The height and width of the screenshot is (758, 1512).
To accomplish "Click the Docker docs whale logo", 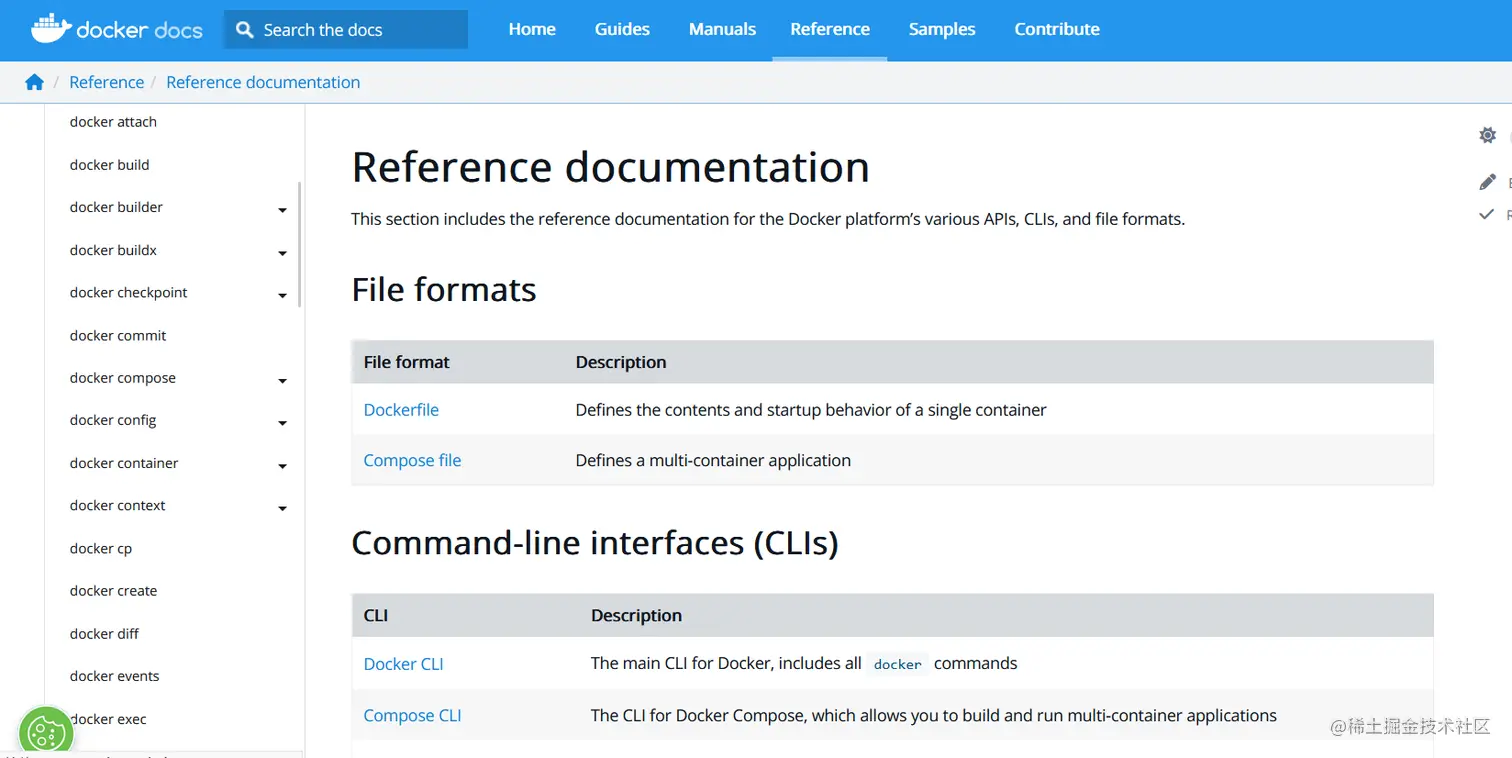I will point(117,29).
